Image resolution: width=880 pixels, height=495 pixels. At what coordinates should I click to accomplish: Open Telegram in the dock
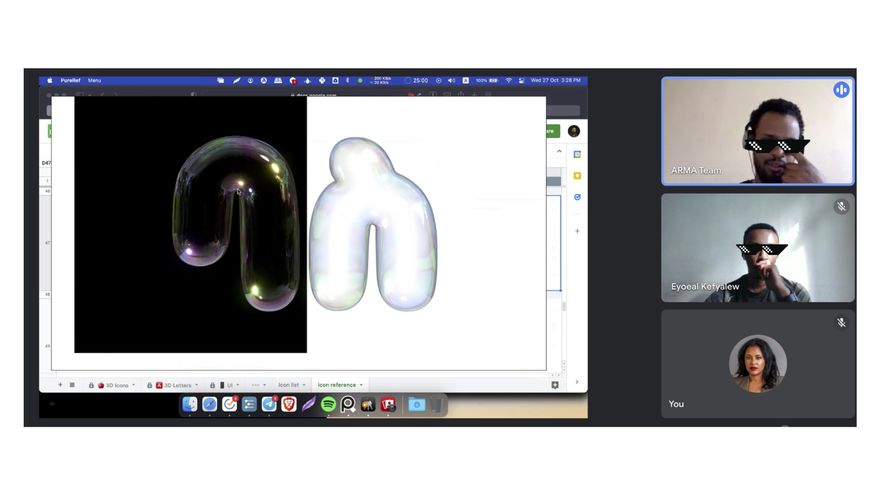tap(269, 404)
